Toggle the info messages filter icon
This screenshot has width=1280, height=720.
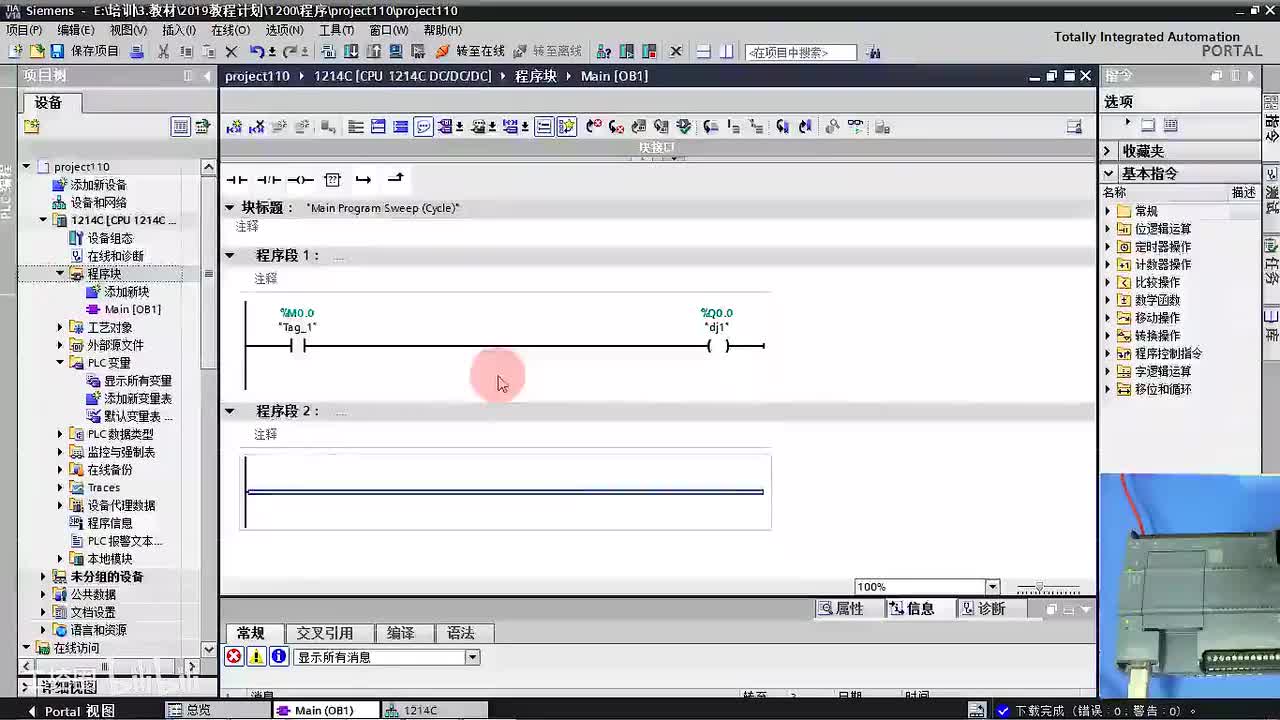point(279,657)
